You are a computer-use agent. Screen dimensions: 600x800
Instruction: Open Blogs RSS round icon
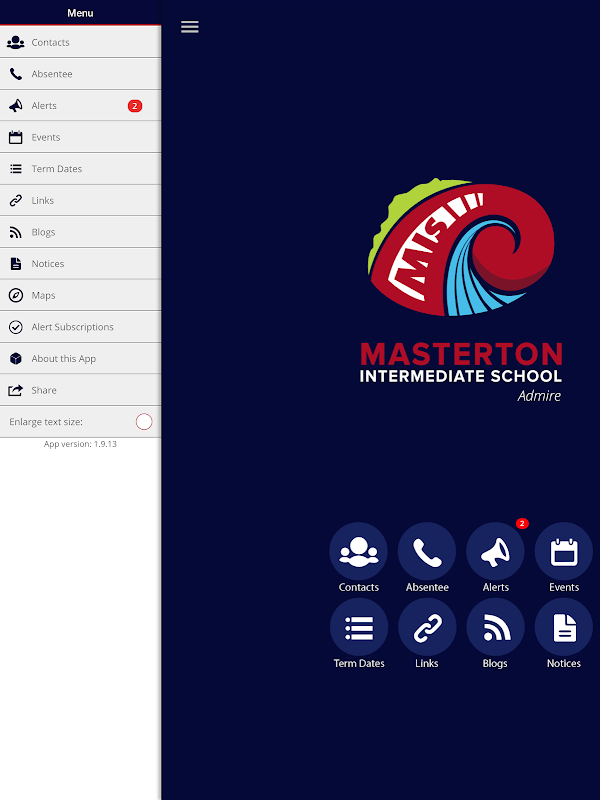(x=495, y=627)
